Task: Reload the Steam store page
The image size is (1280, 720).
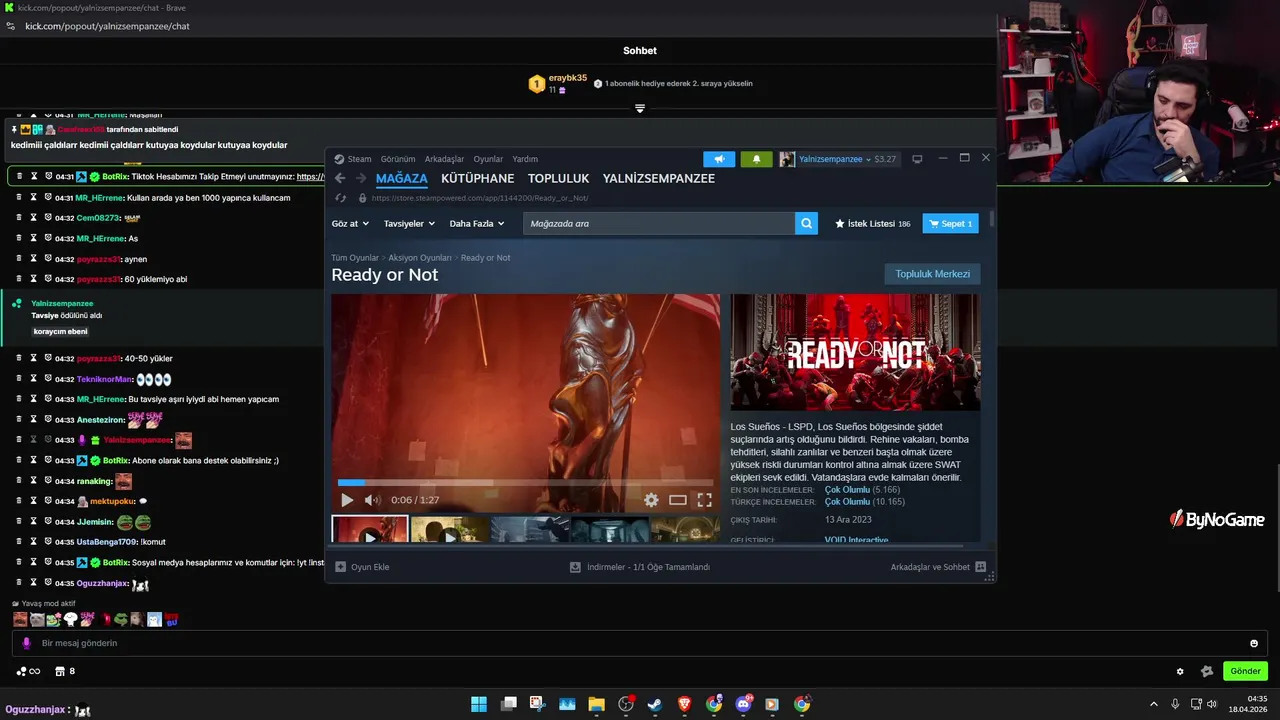Action: point(340,198)
